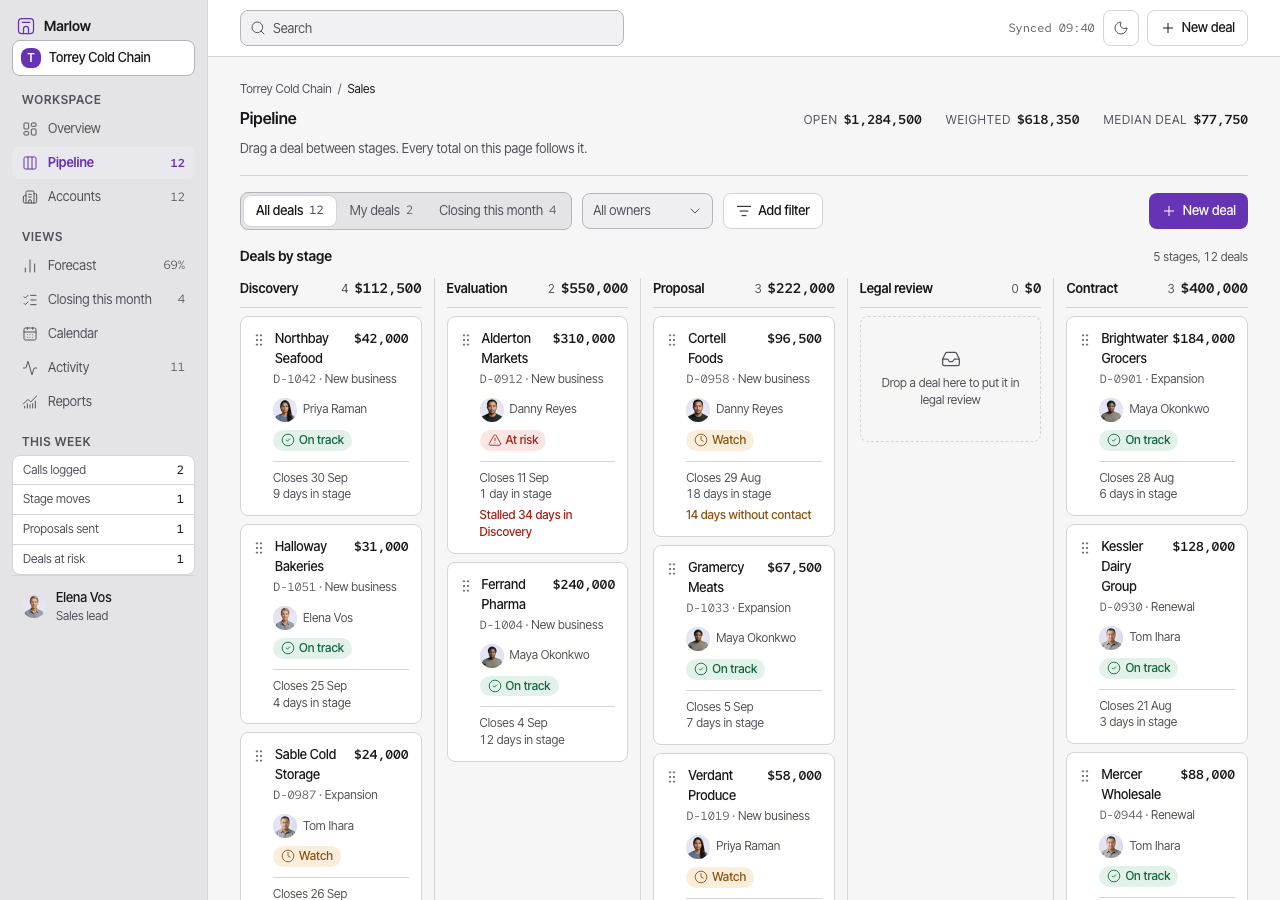Click the 14 days without contact warning
This screenshot has height=900, width=1280.
tap(749, 516)
